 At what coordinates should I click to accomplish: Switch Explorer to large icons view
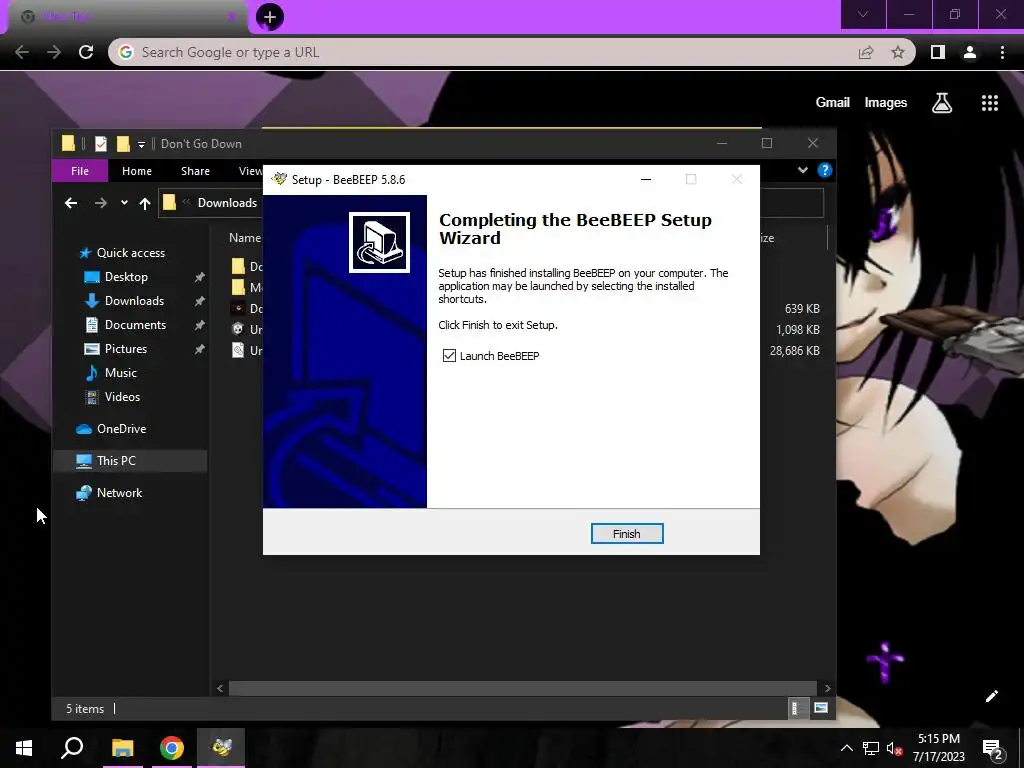coord(821,709)
